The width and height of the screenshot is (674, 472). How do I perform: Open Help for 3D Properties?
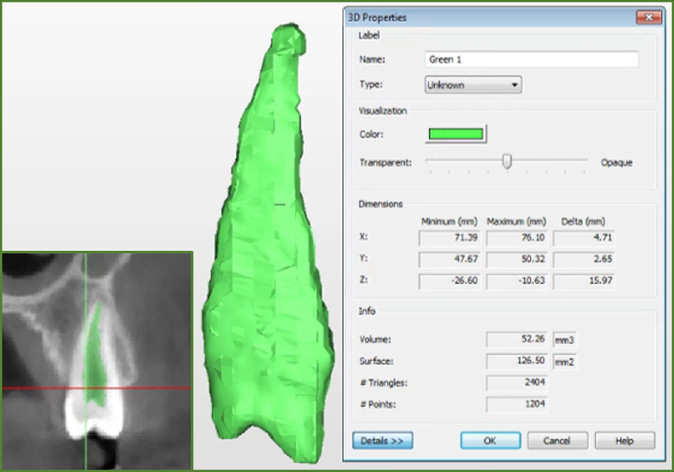[624, 440]
